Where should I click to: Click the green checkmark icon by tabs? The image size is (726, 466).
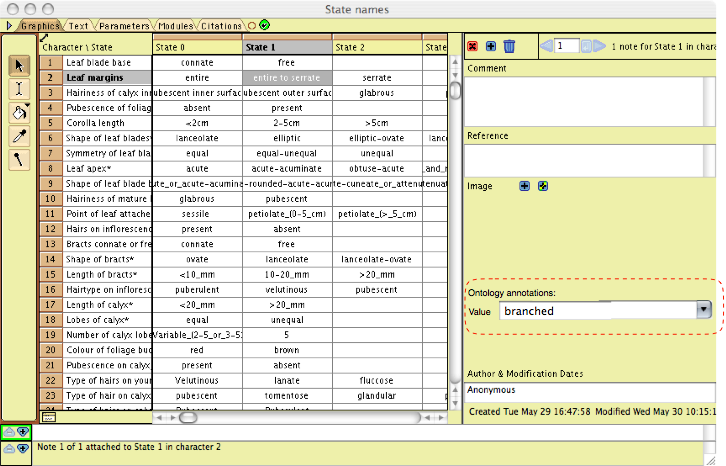(264, 25)
